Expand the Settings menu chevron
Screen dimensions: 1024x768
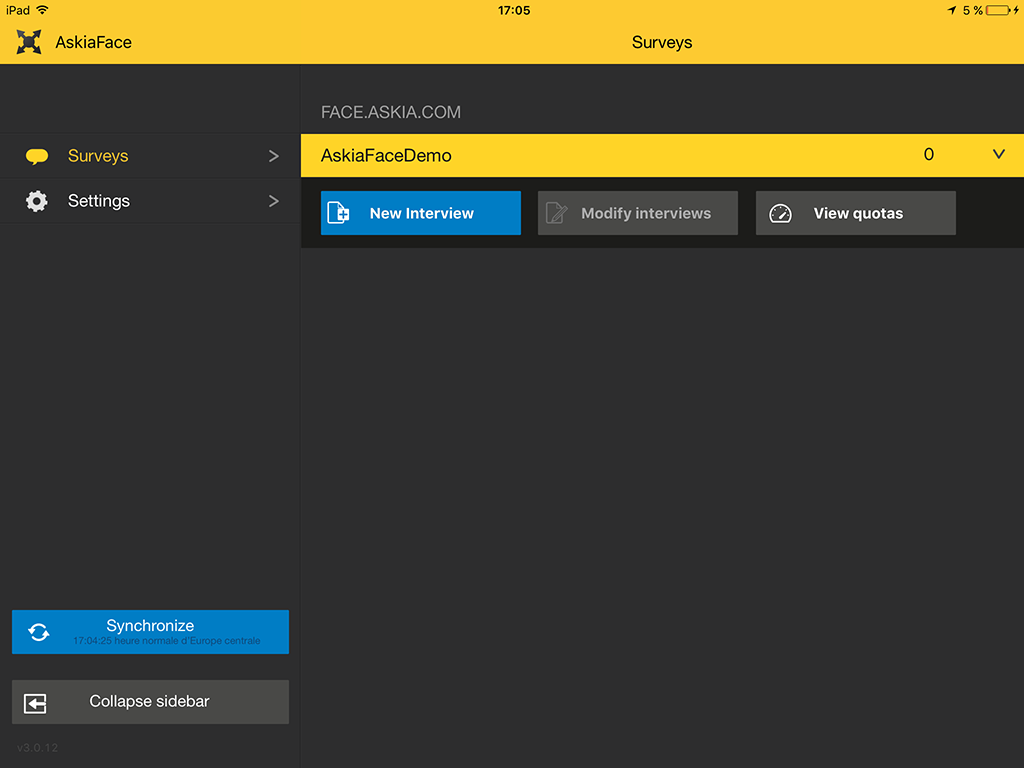coord(274,201)
